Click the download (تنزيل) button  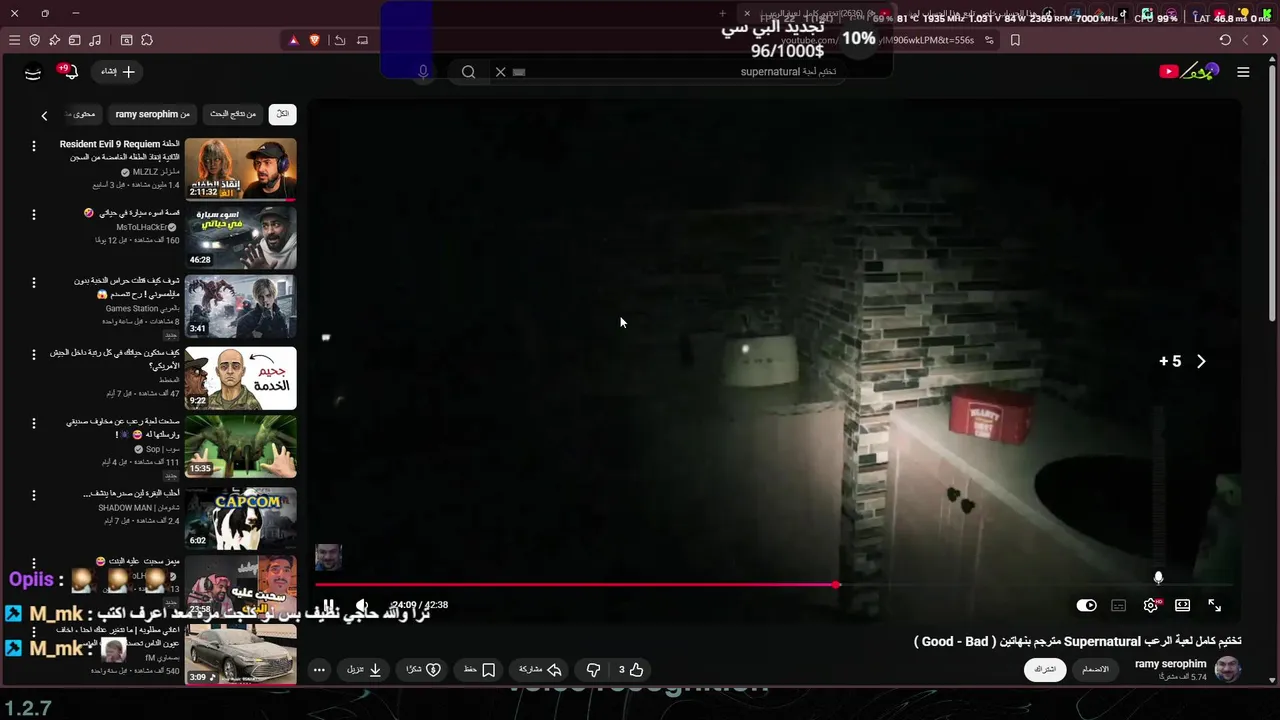click(365, 670)
